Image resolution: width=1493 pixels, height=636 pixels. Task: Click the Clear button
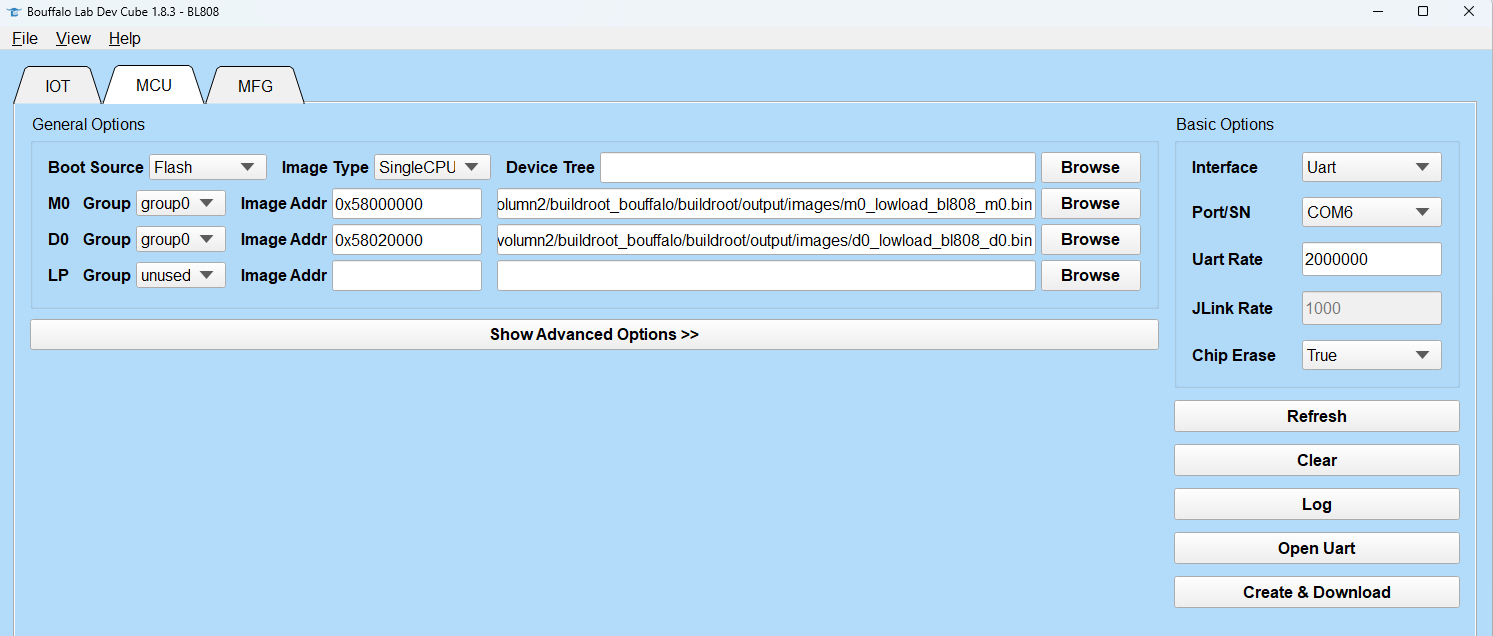pyautogui.click(x=1316, y=460)
